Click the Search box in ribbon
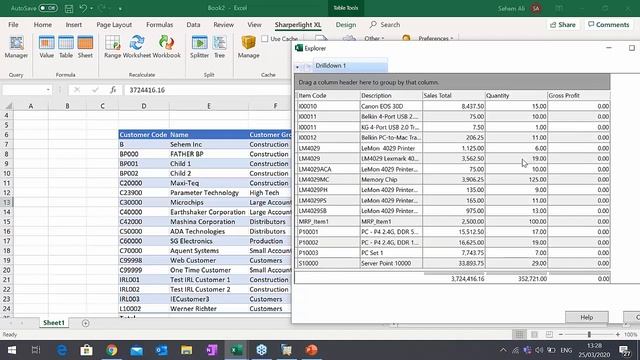This screenshot has height=360, width=640. (x=385, y=24)
